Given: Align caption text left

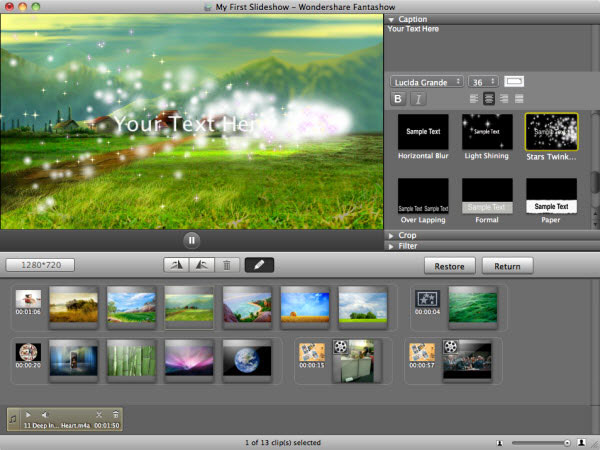Looking at the screenshot, I should click(474, 99).
